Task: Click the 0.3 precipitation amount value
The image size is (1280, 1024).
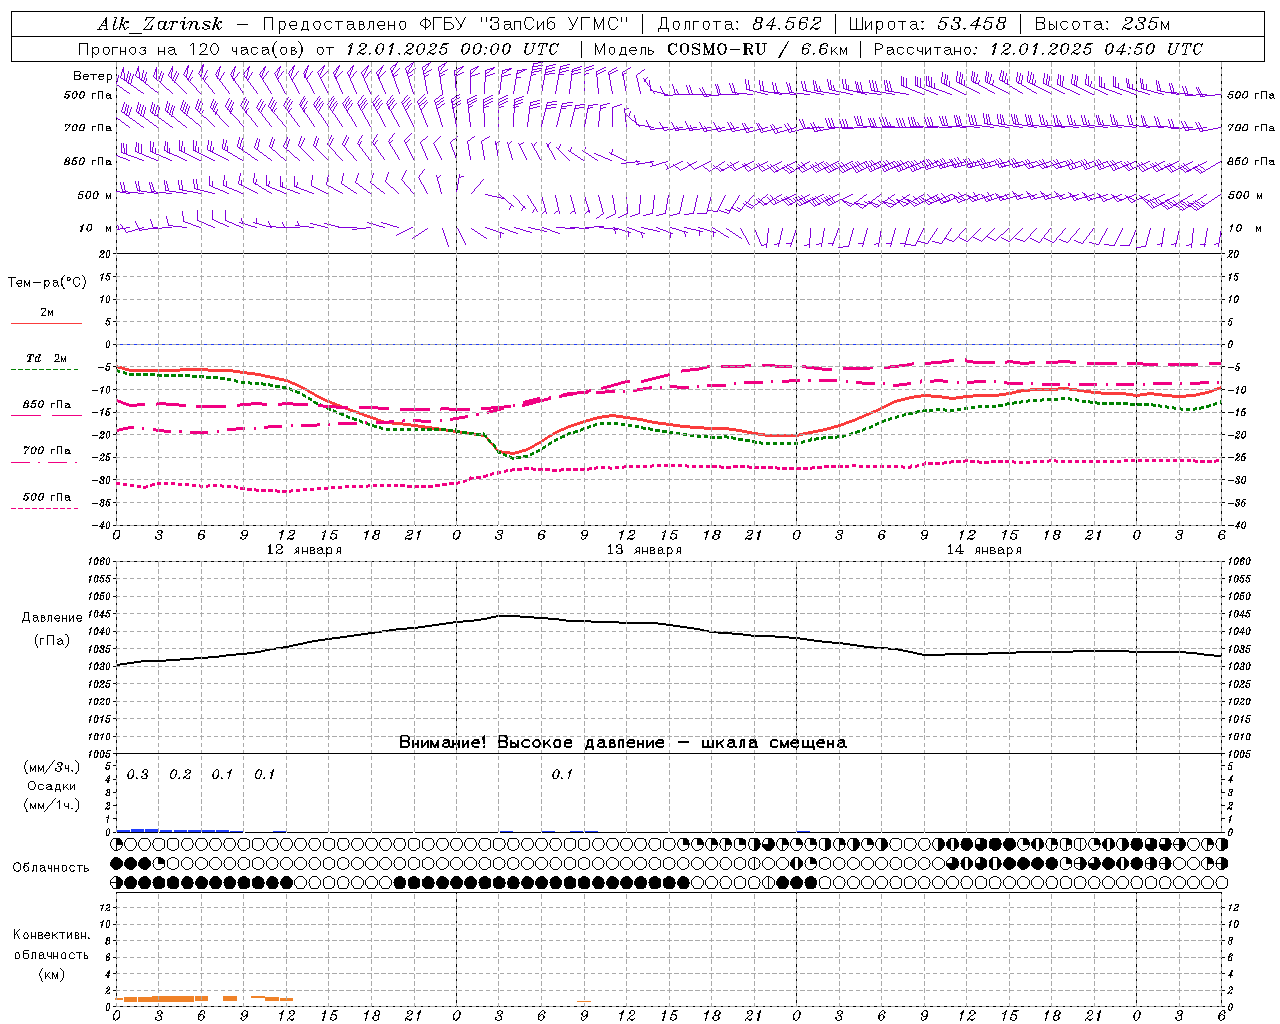Action: [x=137, y=775]
